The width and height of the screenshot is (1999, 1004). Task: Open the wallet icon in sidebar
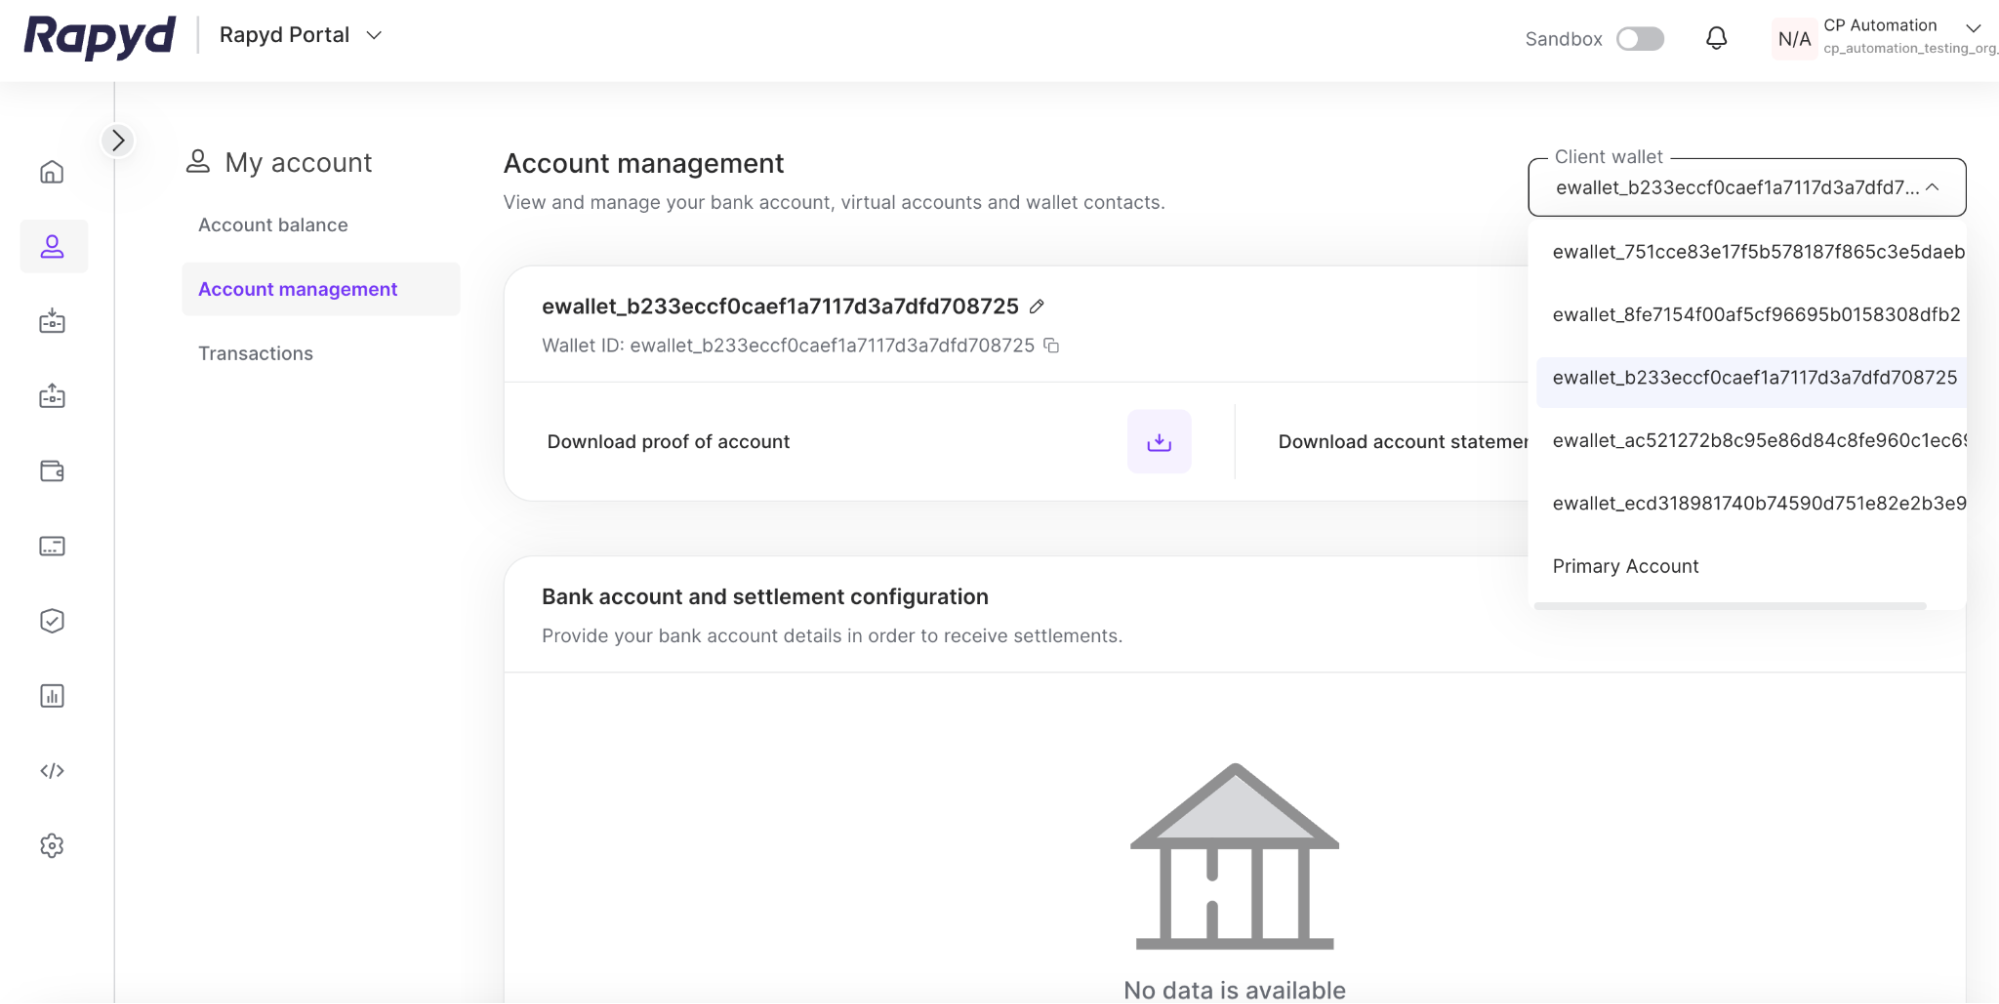coord(52,471)
